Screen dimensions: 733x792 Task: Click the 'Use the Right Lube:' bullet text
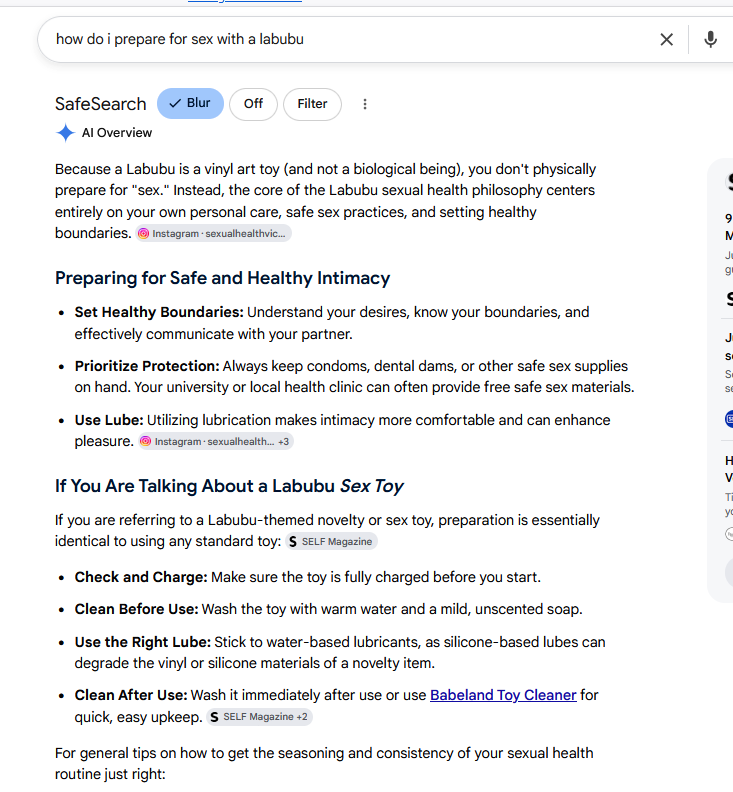pos(142,642)
